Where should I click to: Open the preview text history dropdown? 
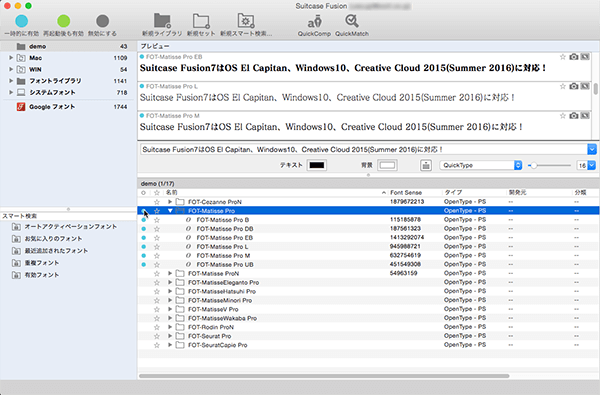[592, 149]
